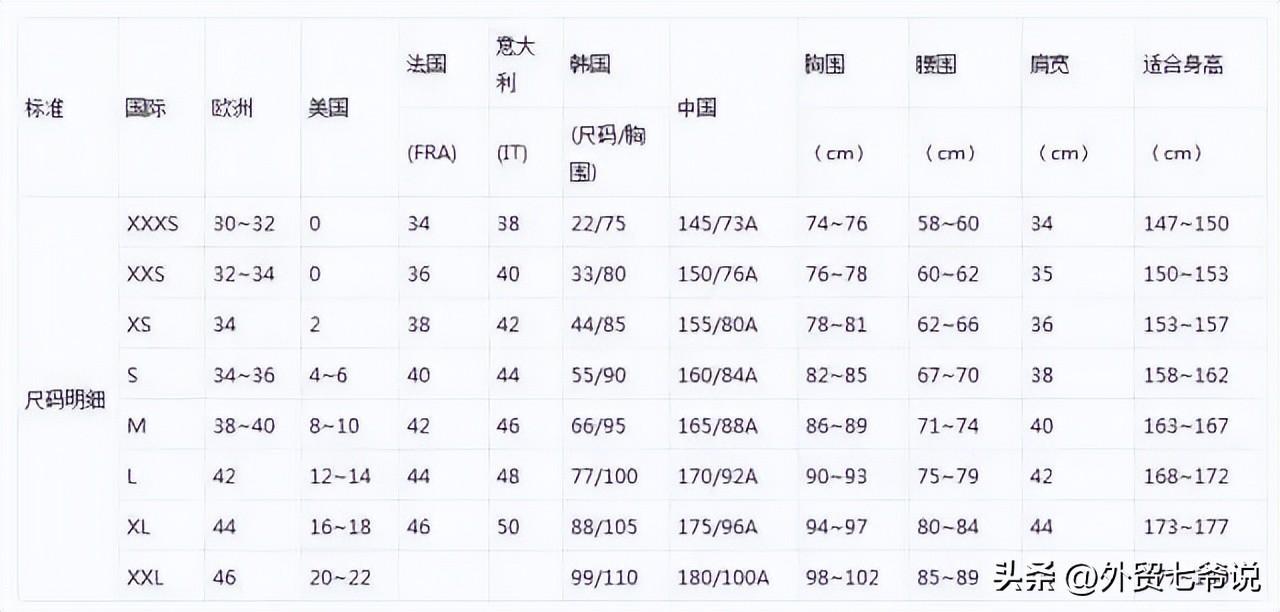
Task: Select the 美国 column header
Action: [328, 109]
